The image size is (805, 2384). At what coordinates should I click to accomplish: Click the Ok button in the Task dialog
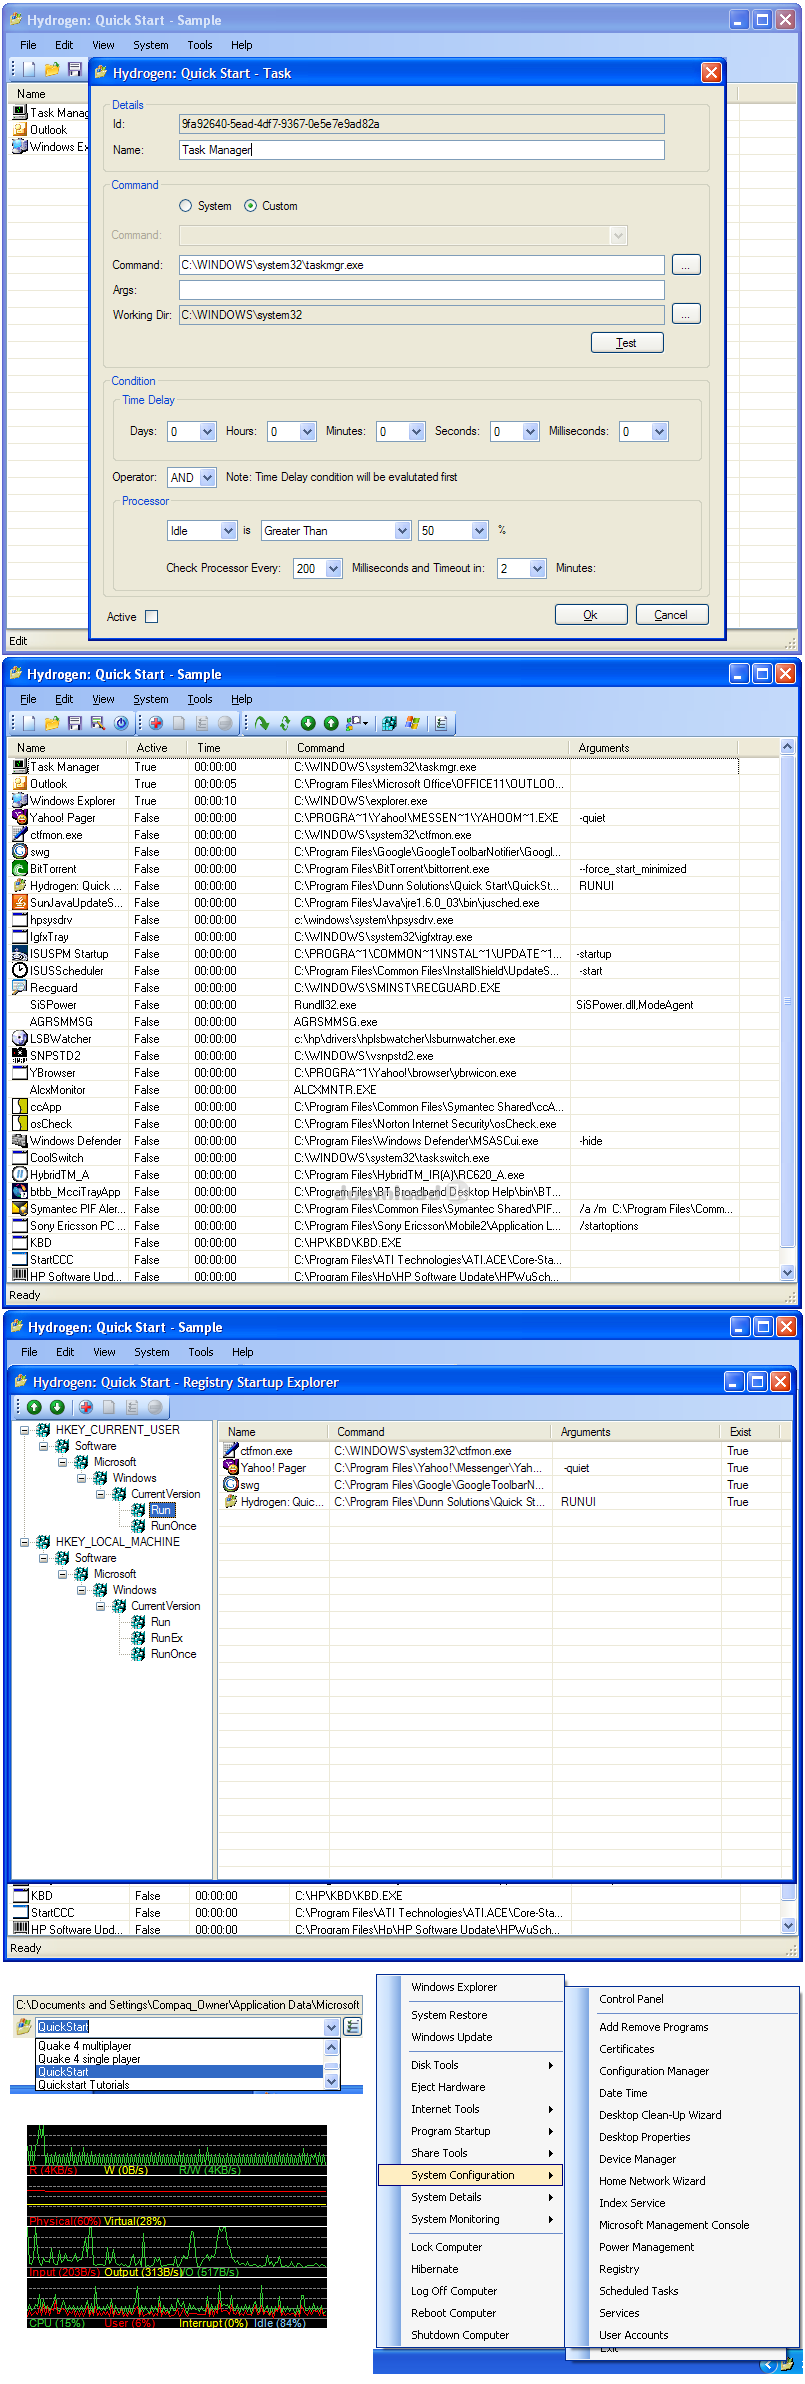(x=590, y=615)
